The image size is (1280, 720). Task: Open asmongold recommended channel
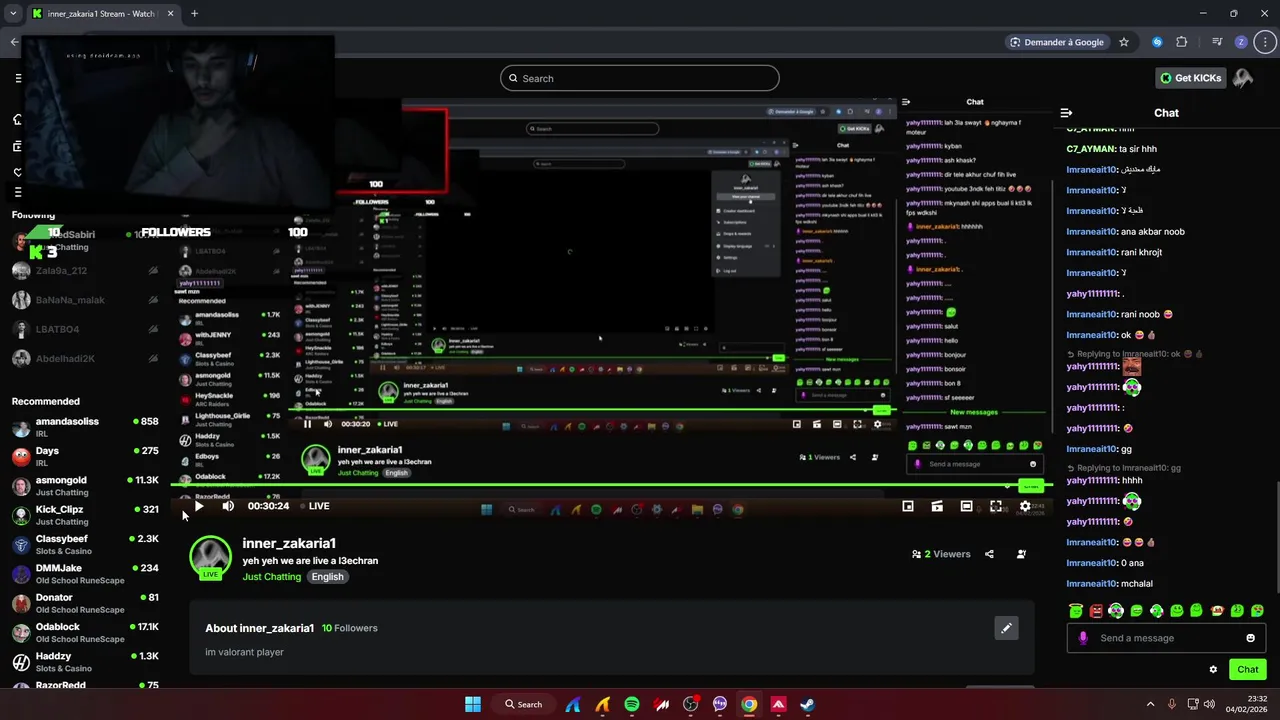coord(85,486)
